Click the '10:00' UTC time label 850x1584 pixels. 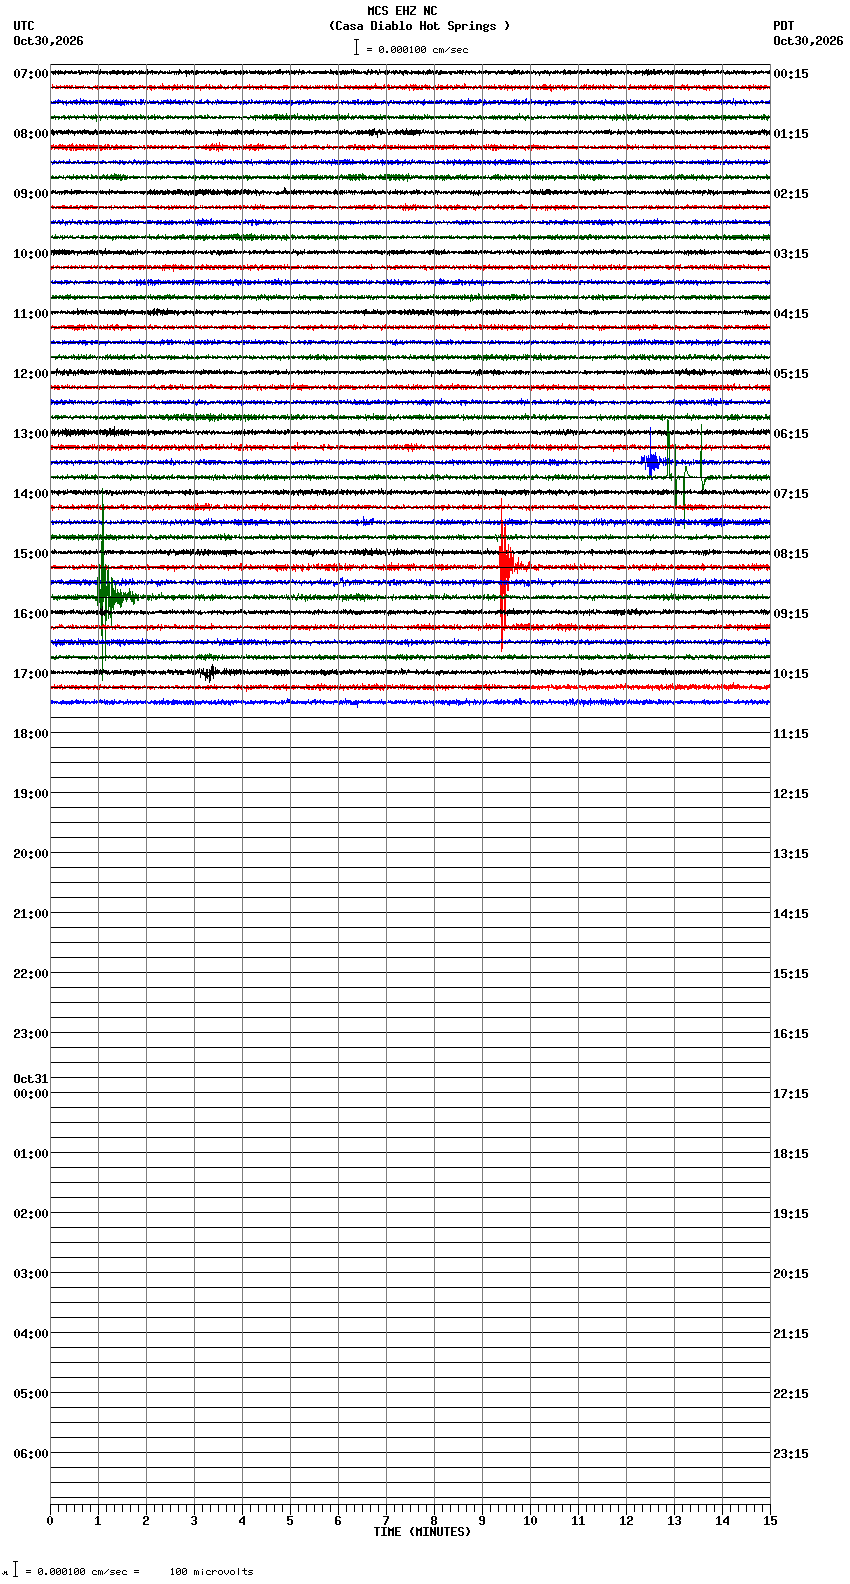31,254
